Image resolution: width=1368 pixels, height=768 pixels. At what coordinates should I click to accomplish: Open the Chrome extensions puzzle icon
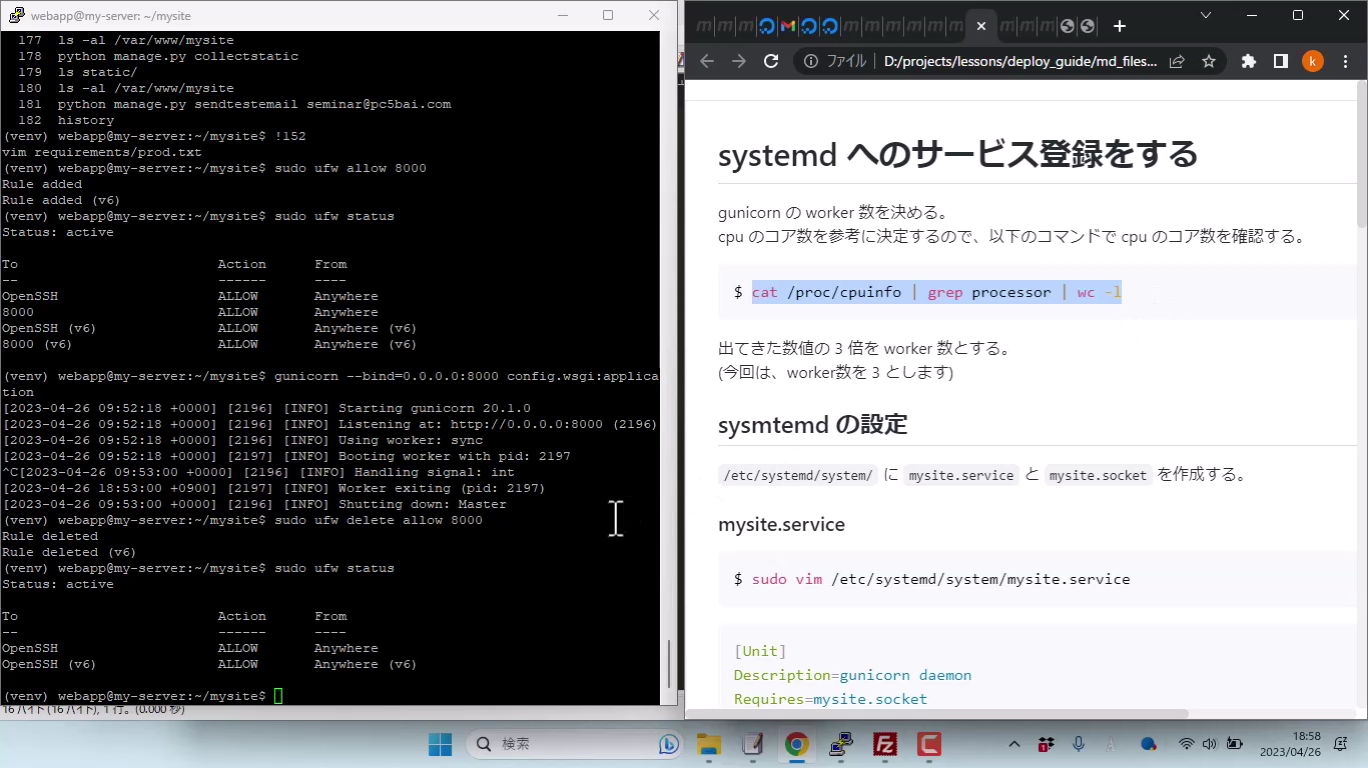pos(1248,61)
